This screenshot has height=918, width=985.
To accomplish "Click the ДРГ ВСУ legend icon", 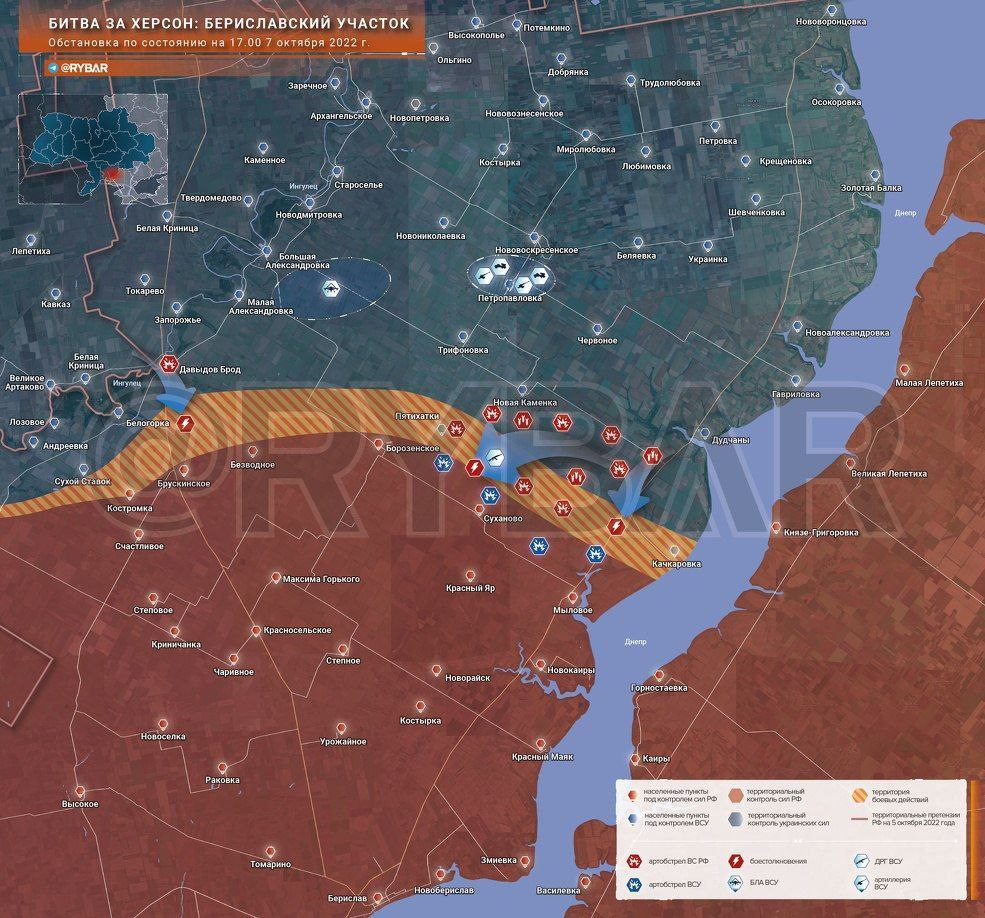I will tap(859, 860).
